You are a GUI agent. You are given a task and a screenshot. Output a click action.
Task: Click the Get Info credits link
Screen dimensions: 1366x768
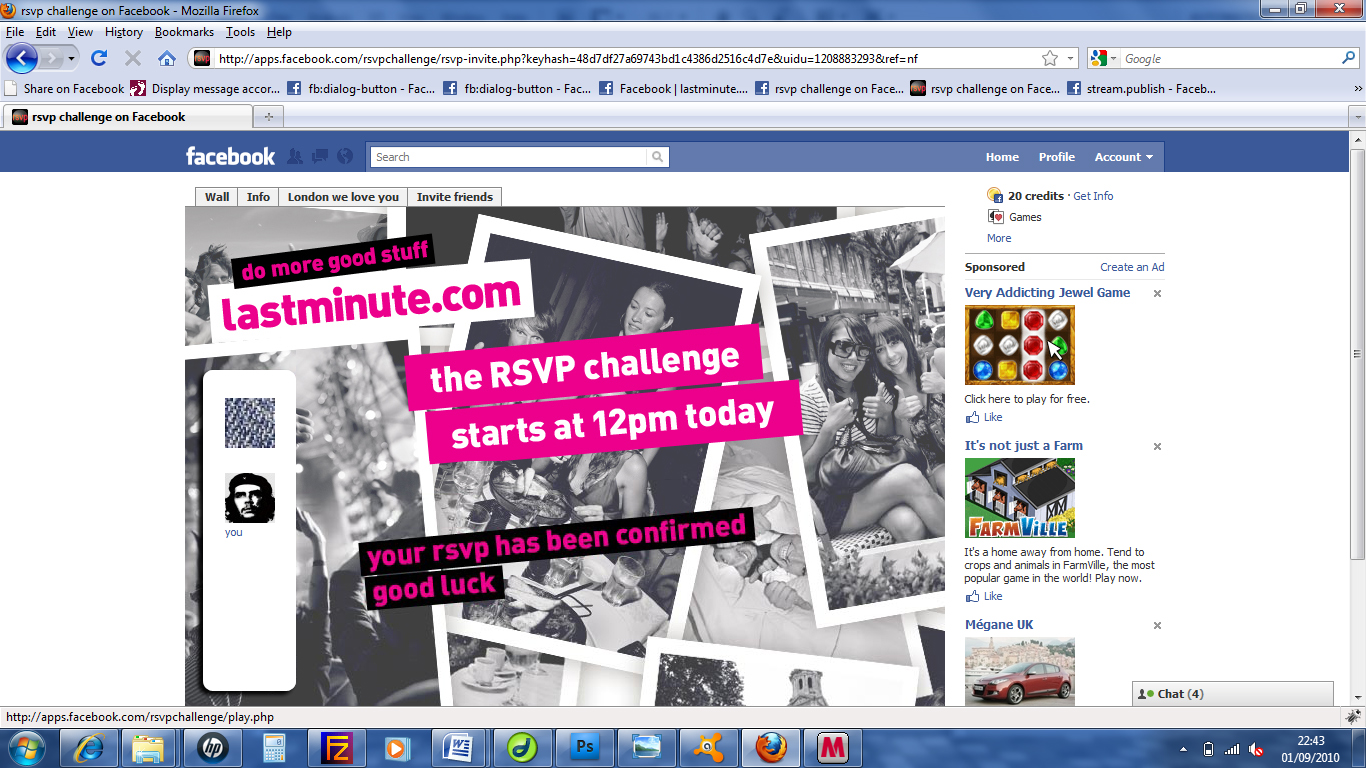click(1093, 196)
